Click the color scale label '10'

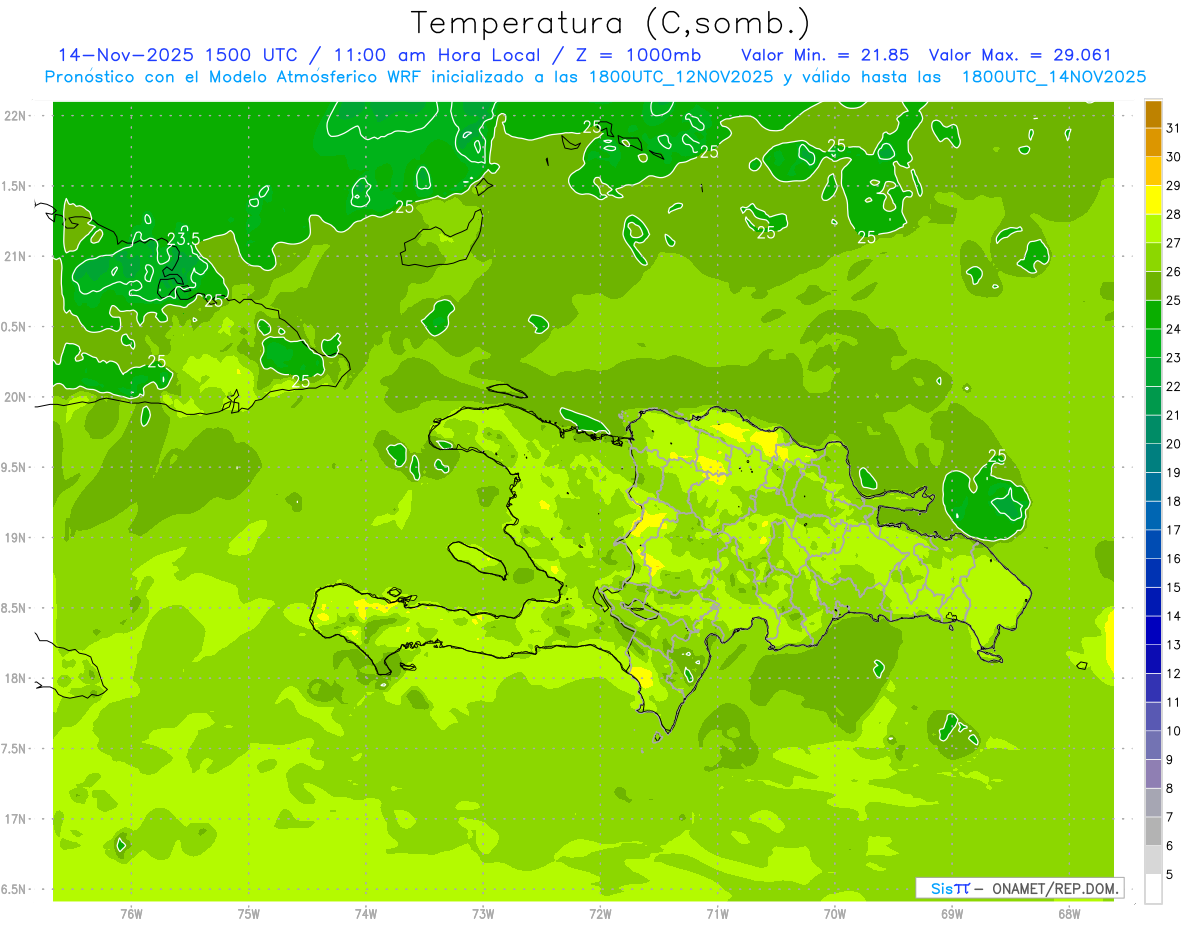coord(1174,731)
